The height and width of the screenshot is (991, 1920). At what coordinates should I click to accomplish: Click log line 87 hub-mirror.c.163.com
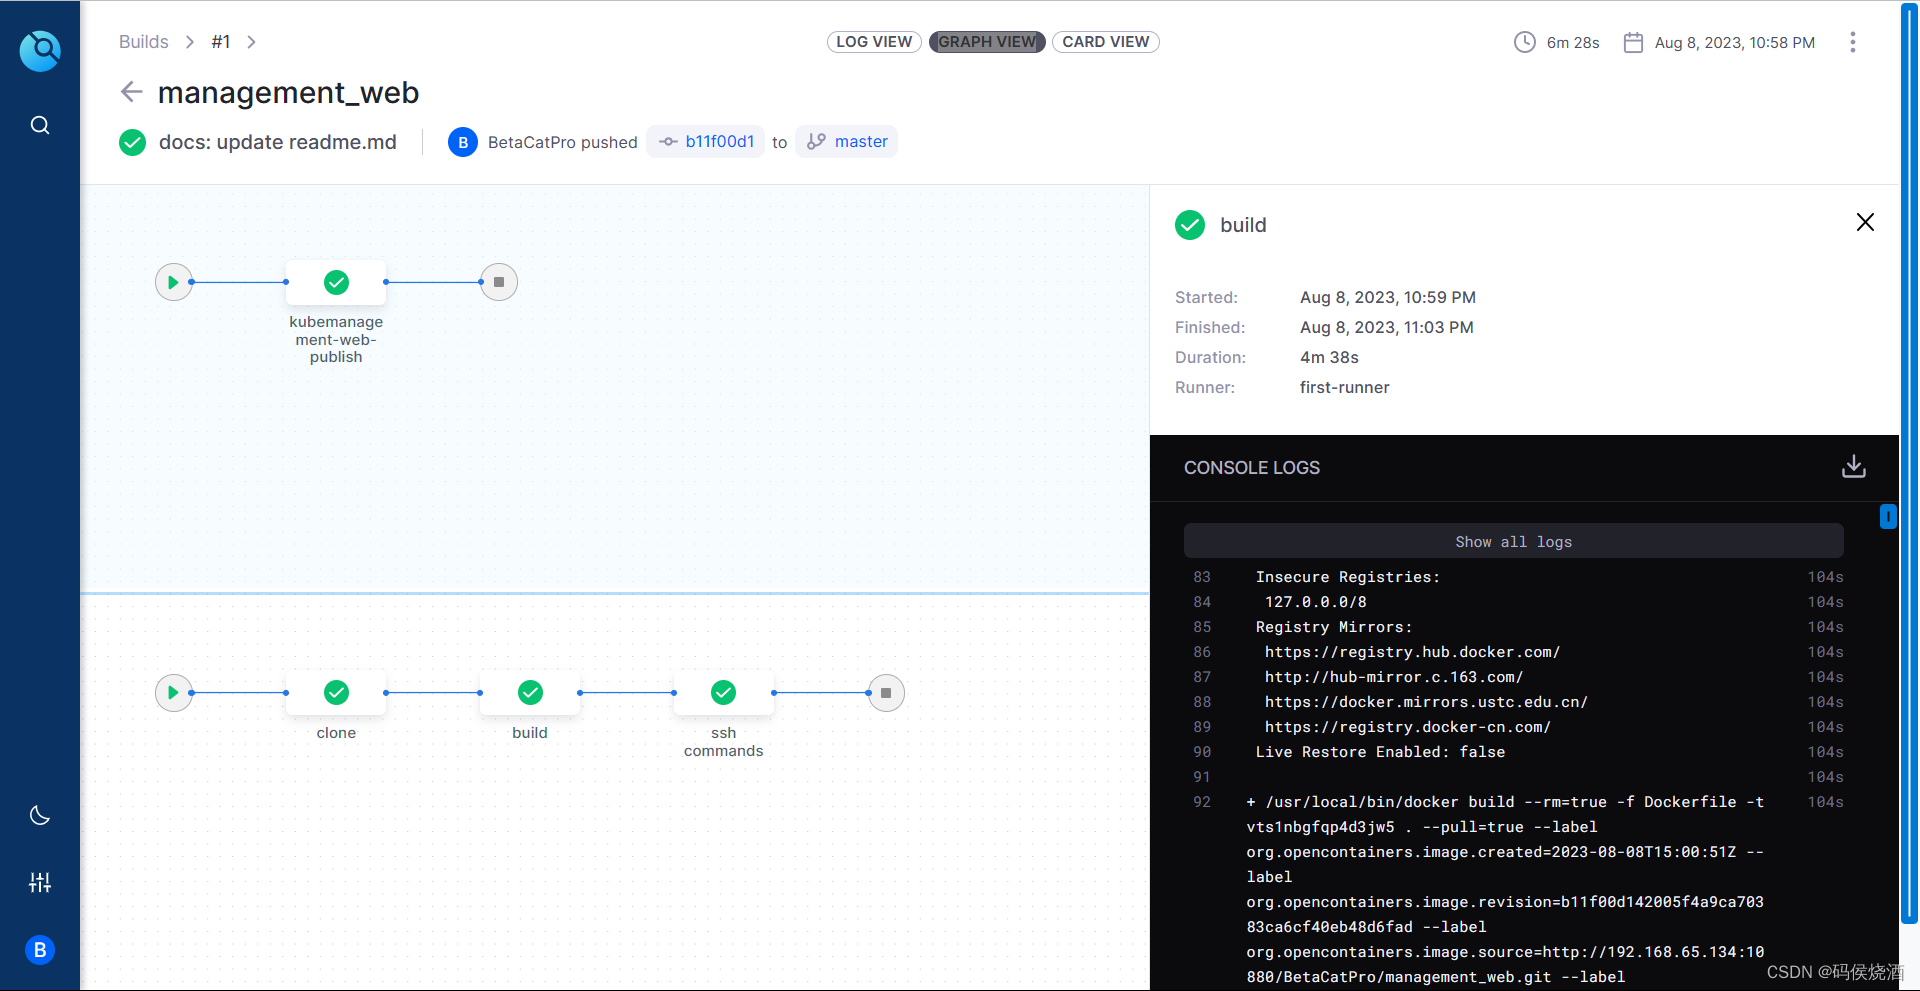click(x=1394, y=677)
